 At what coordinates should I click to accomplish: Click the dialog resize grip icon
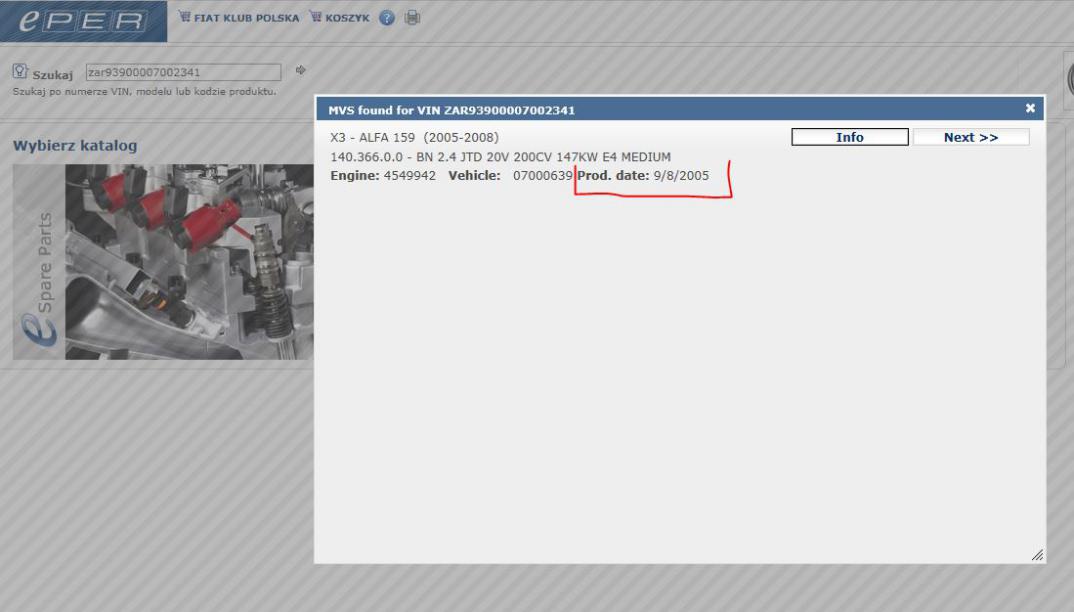[x=1038, y=555]
